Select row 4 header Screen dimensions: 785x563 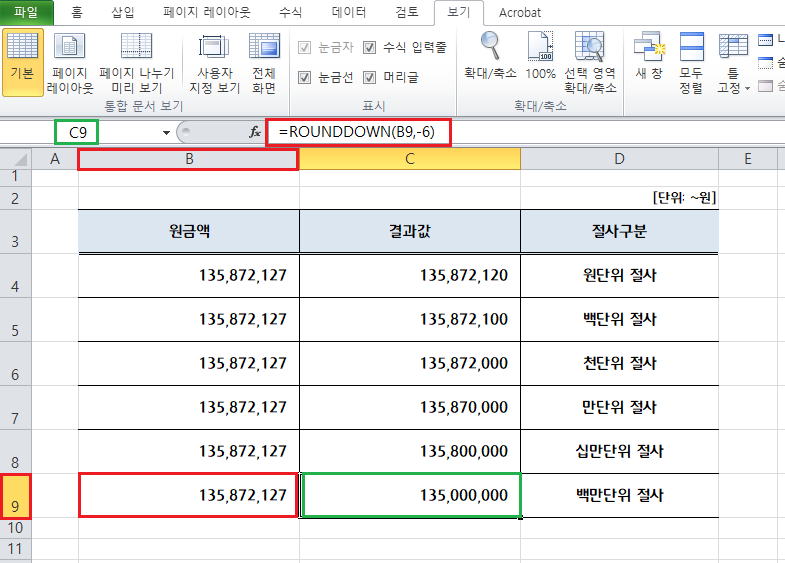click(15, 276)
